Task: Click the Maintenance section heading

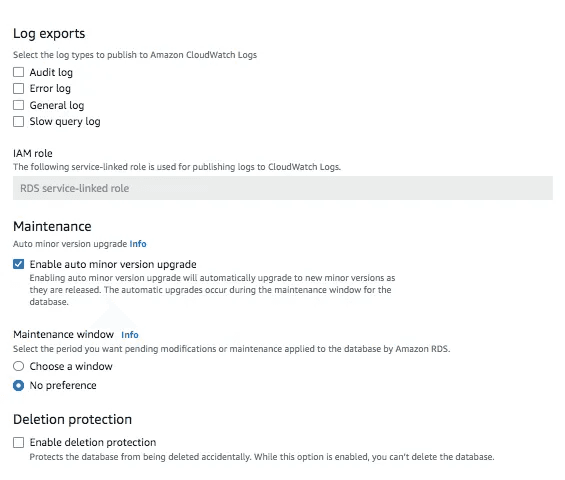Action: (x=52, y=226)
